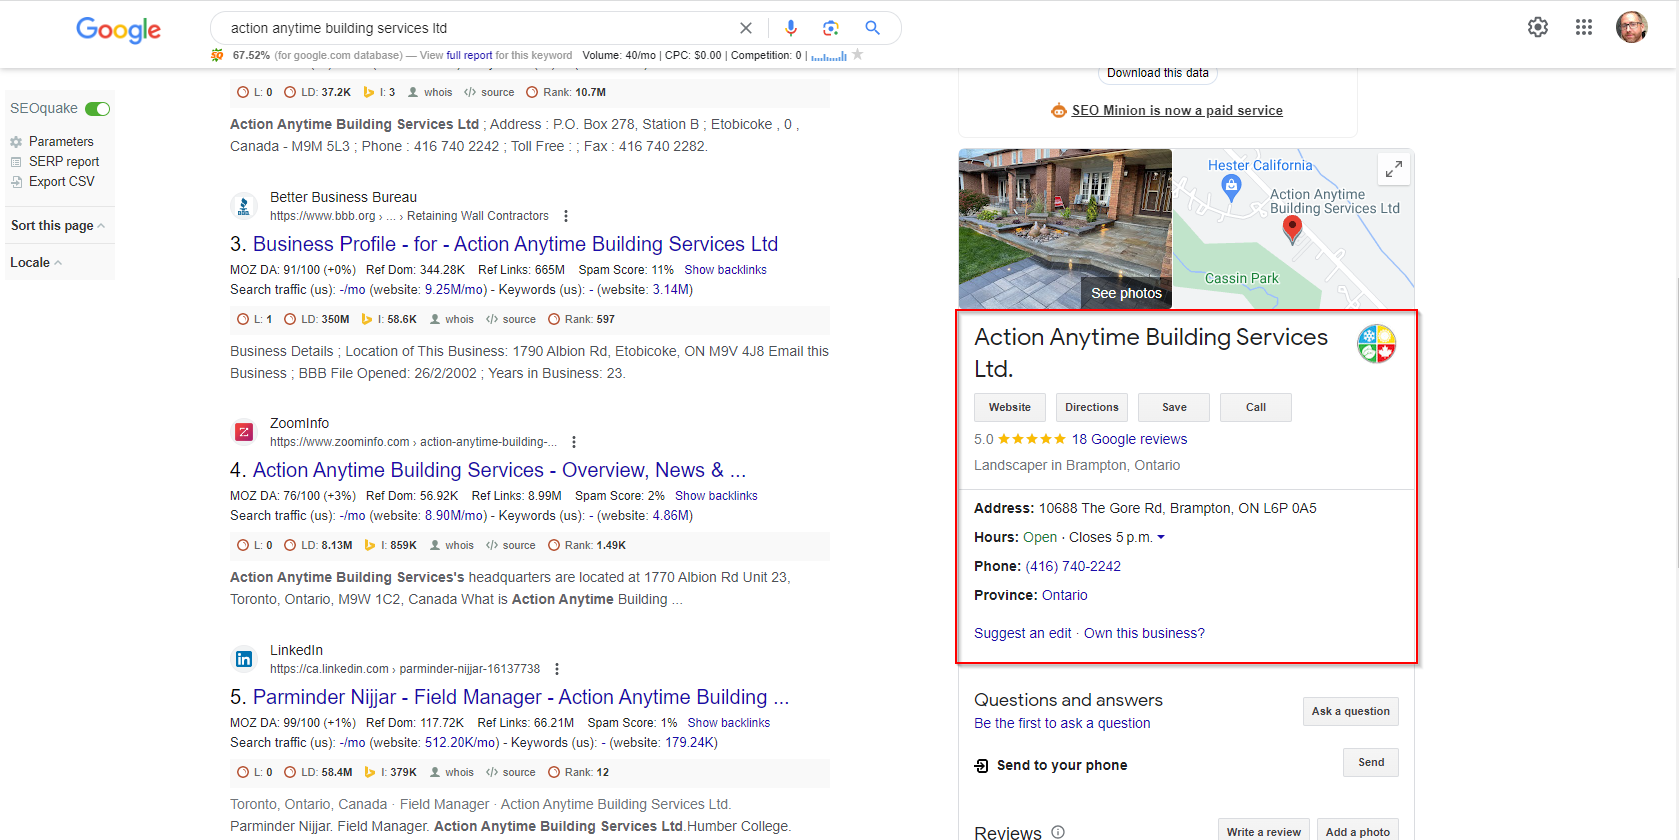
Task: Open the LinkedIn result three-dot menu
Action: click(x=557, y=669)
